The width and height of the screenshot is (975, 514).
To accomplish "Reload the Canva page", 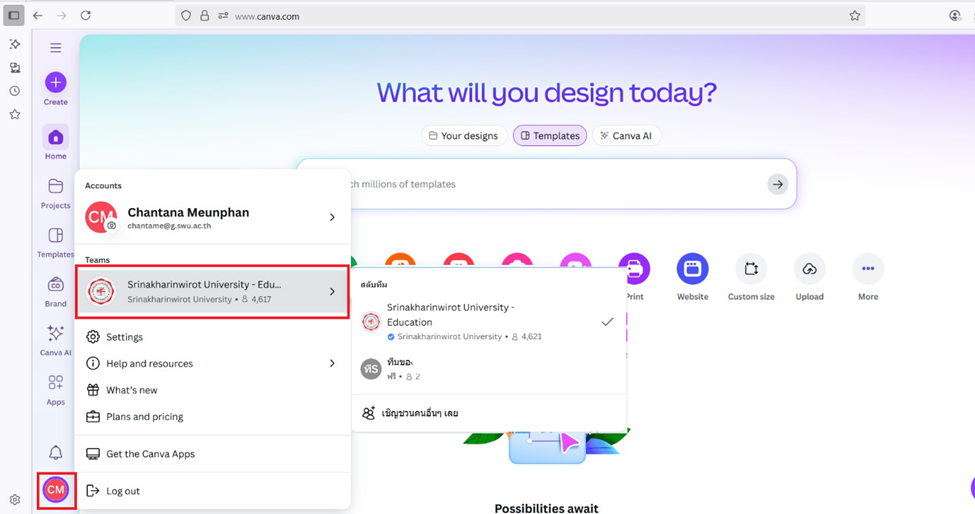I will [x=86, y=16].
